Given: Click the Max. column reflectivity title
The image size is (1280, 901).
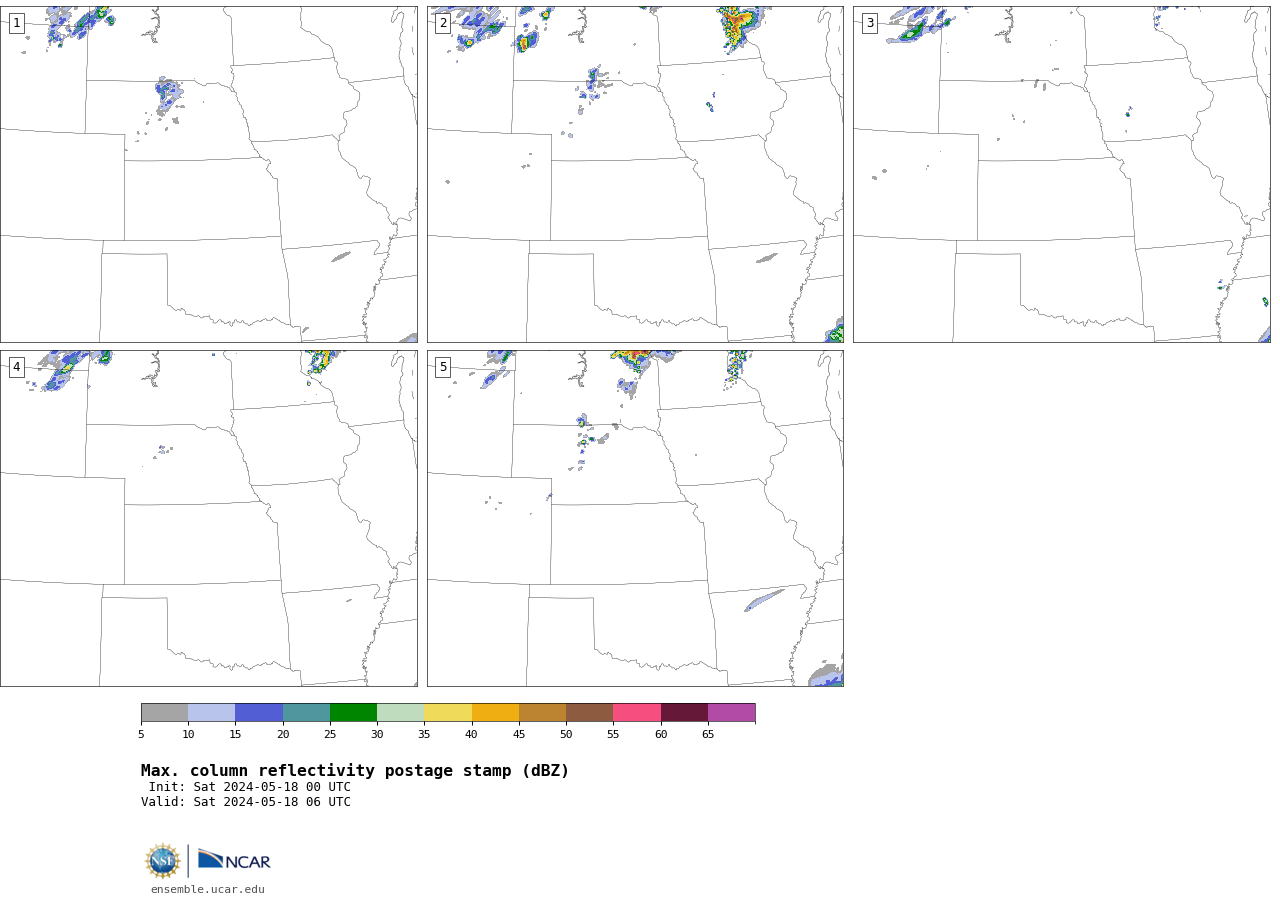Looking at the screenshot, I should [355, 771].
